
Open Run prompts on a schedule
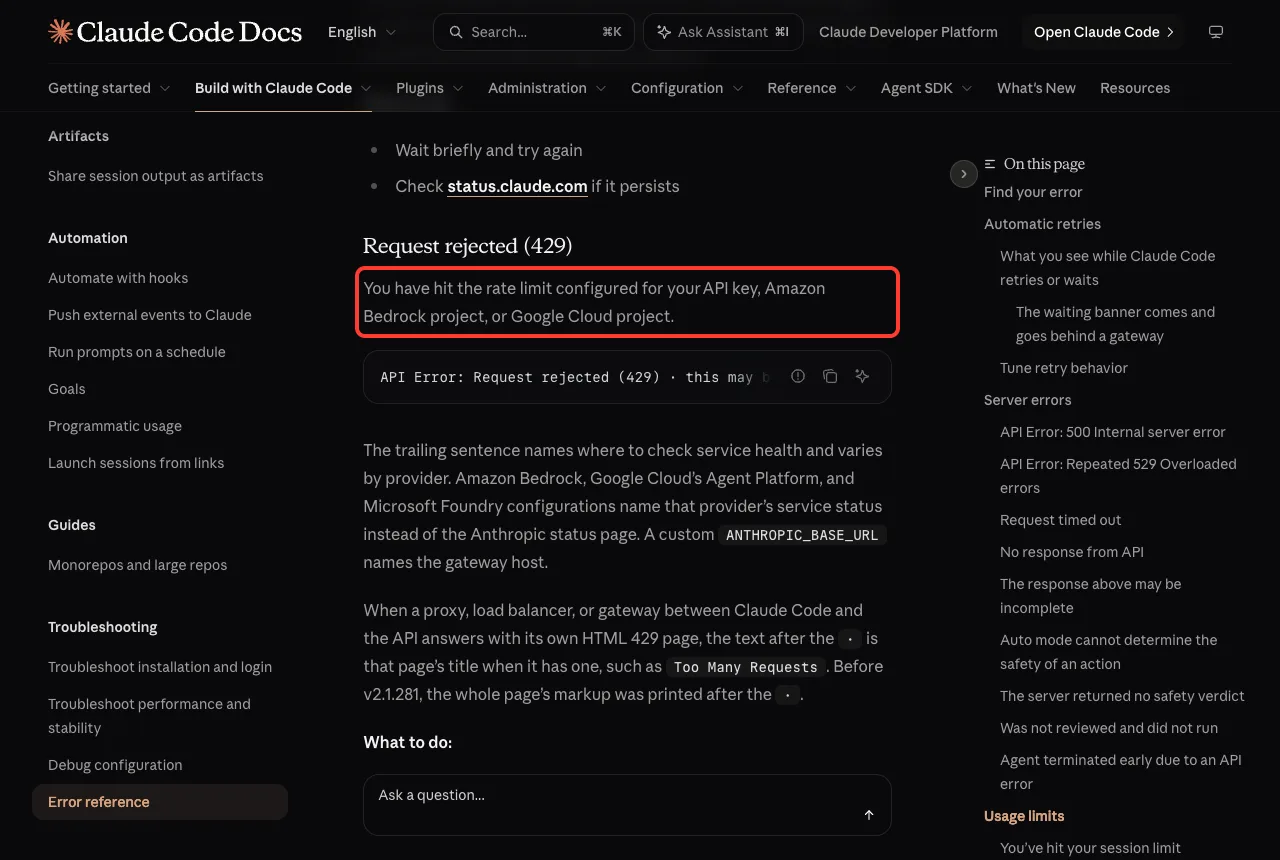click(137, 352)
